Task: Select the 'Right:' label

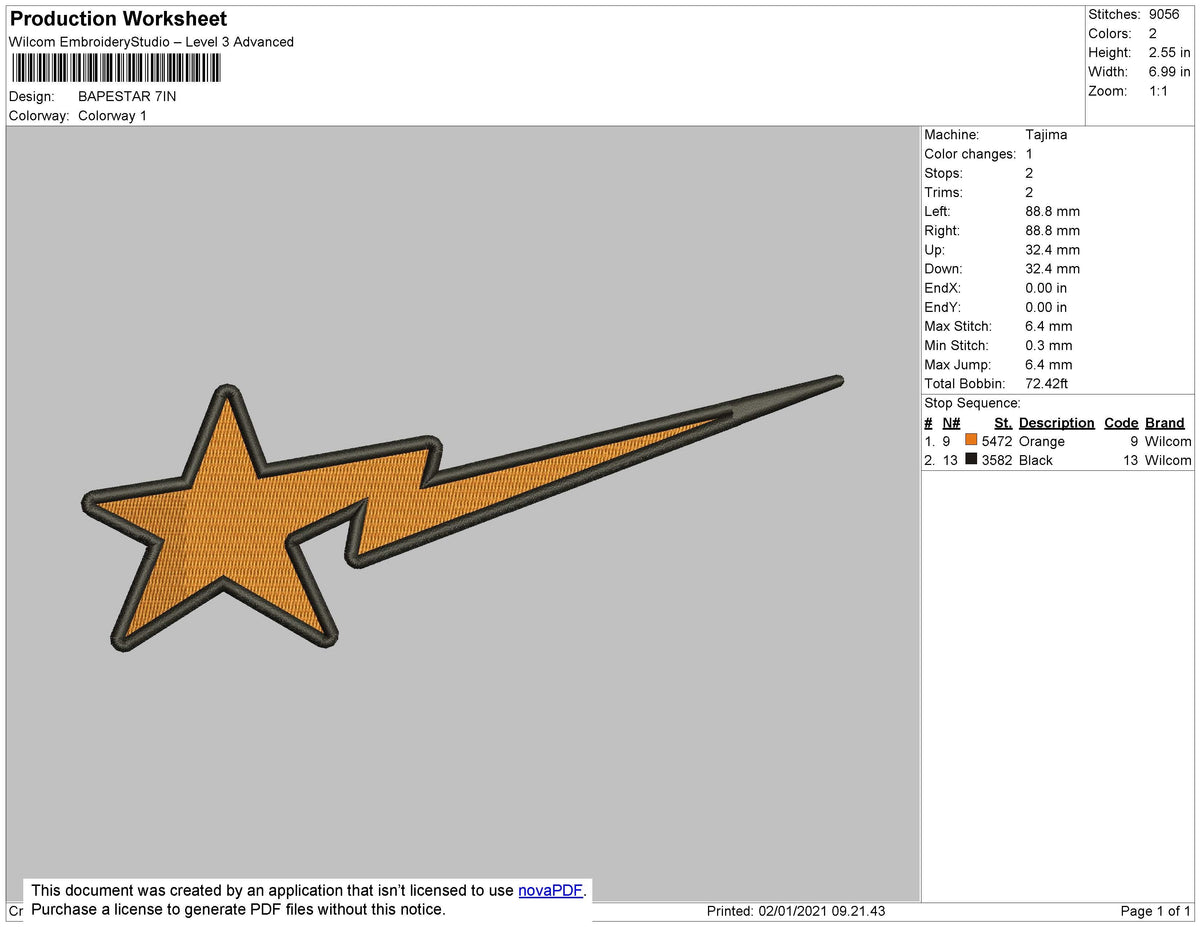Action: (x=942, y=231)
